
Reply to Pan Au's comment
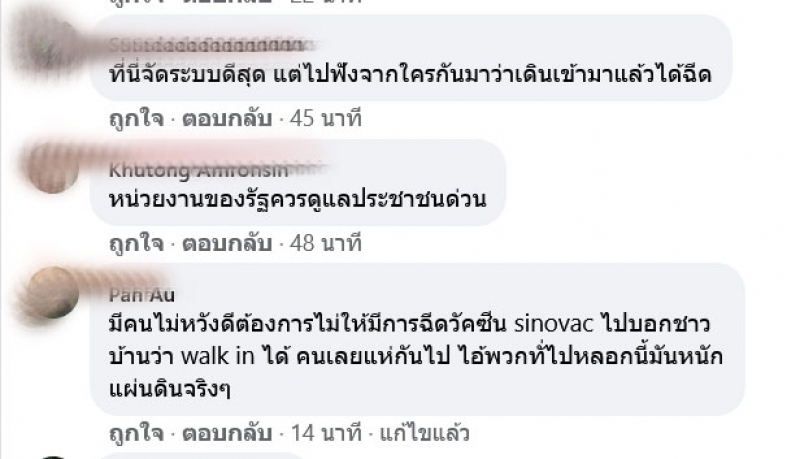tap(227, 434)
